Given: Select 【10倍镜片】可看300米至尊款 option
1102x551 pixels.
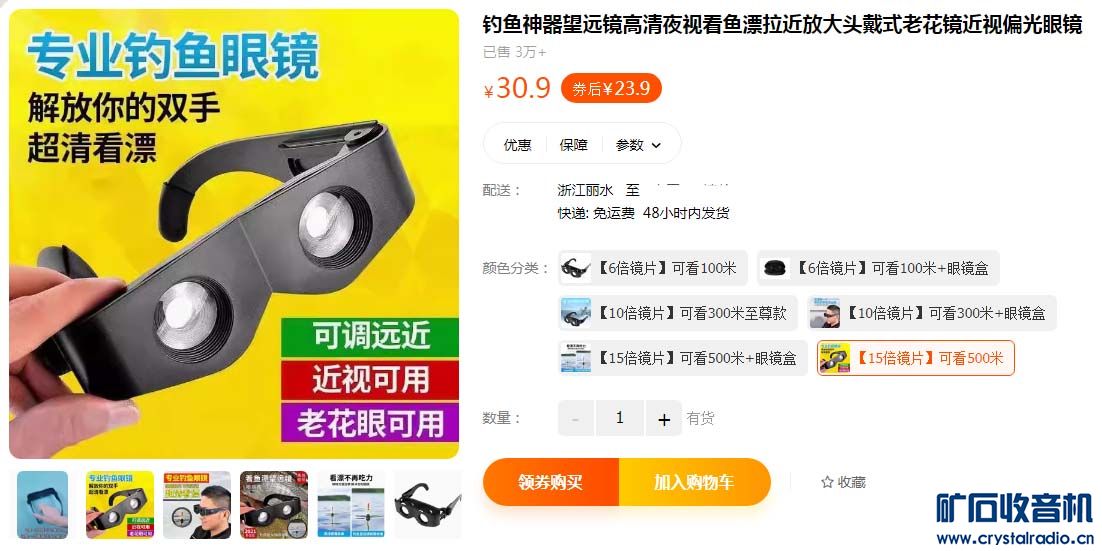Looking at the screenshot, I should pyautogui.click(x=678, y=313).
